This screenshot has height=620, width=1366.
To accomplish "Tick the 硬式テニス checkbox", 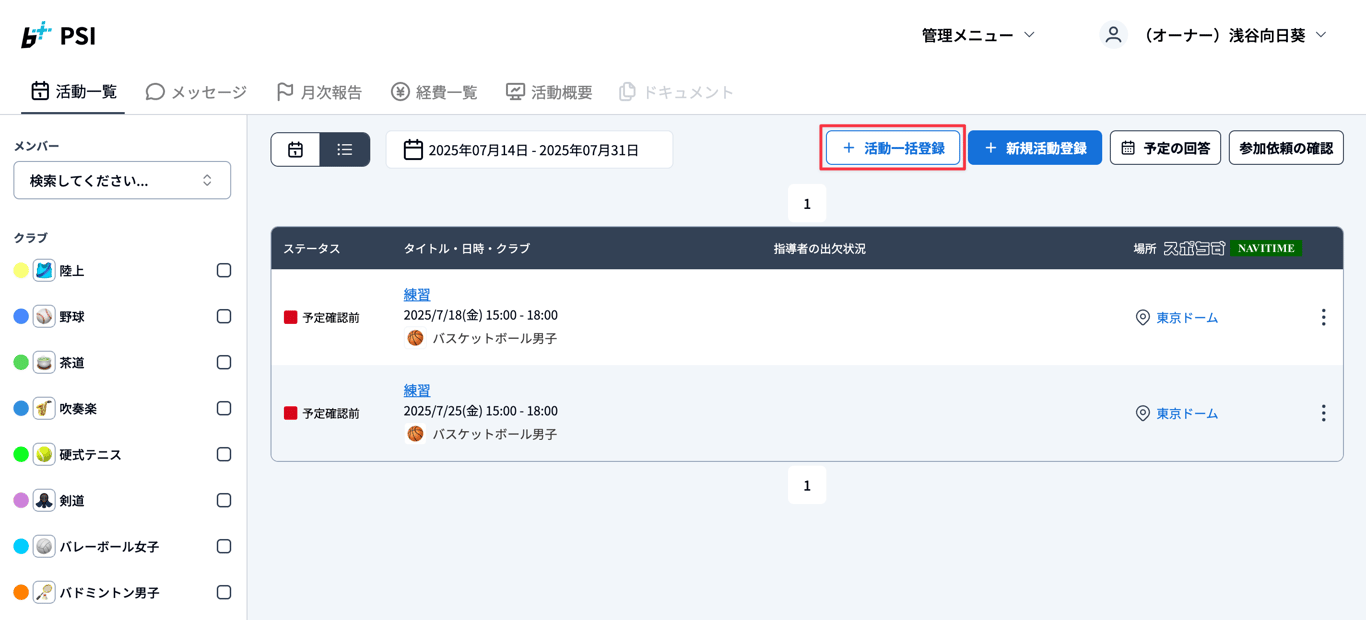I will 224,454.
